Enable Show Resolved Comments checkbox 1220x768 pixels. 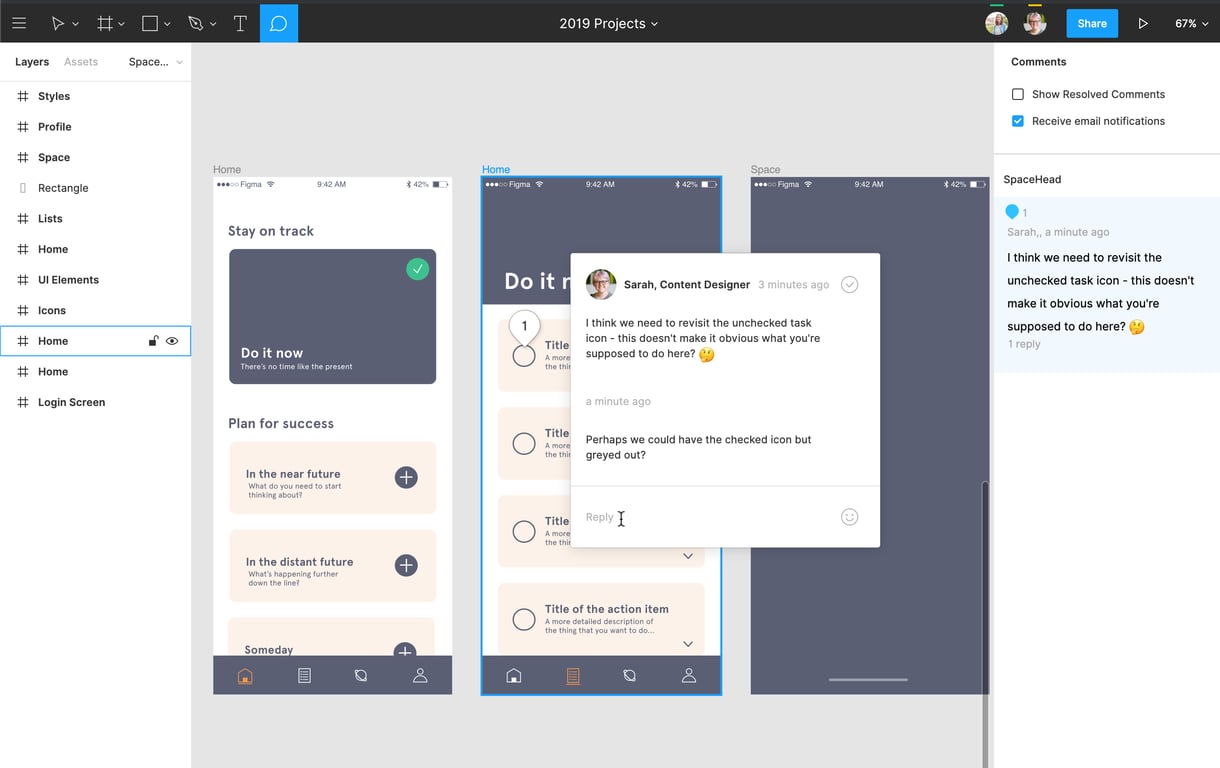pyautogui.click(x=1018, y=94)
